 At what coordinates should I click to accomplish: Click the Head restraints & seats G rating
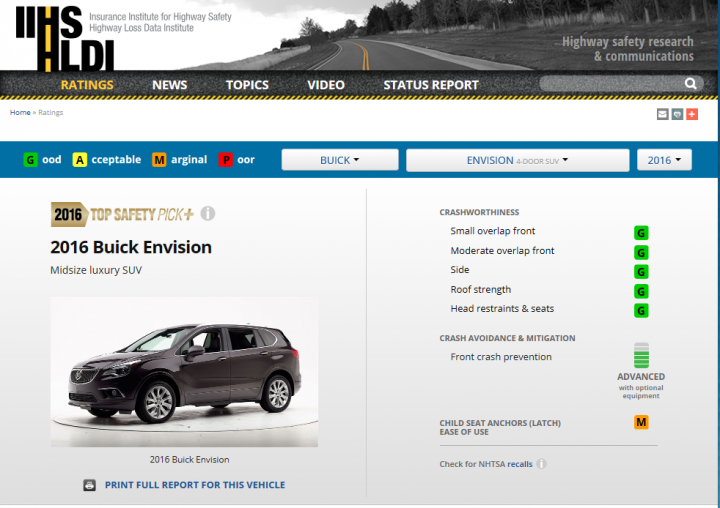tap(641, 310)
